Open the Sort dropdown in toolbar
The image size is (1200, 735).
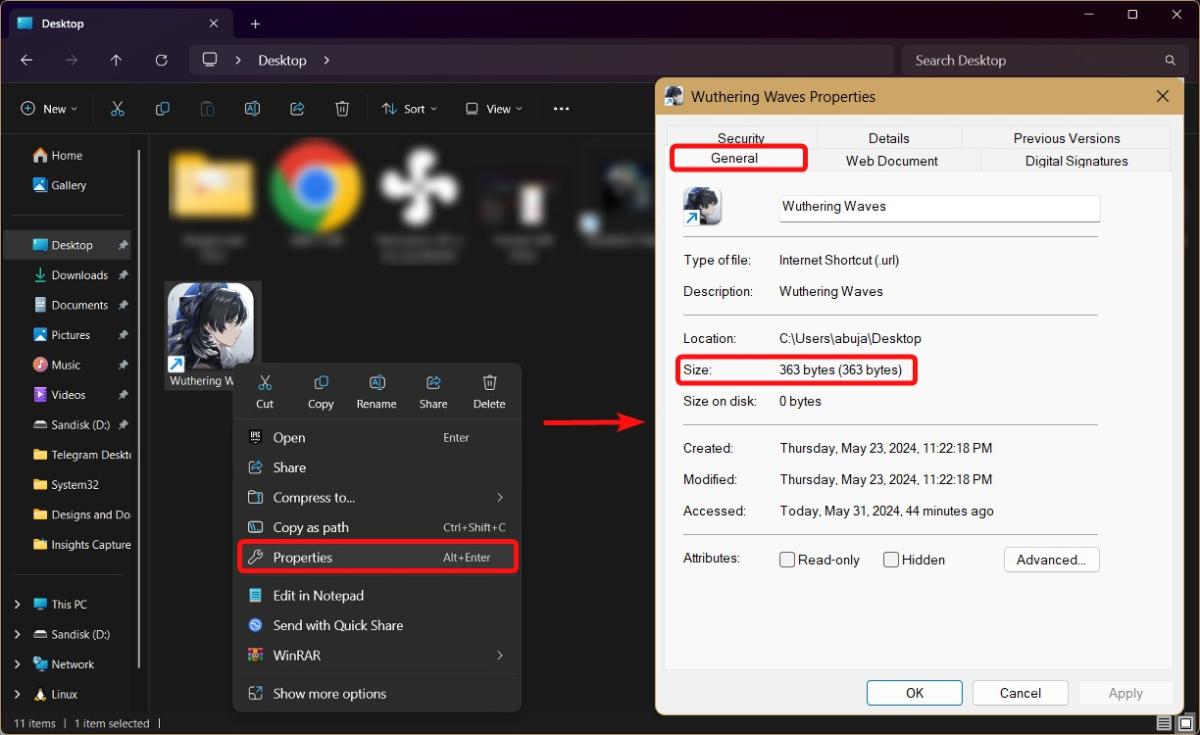(x=410, y=109)
